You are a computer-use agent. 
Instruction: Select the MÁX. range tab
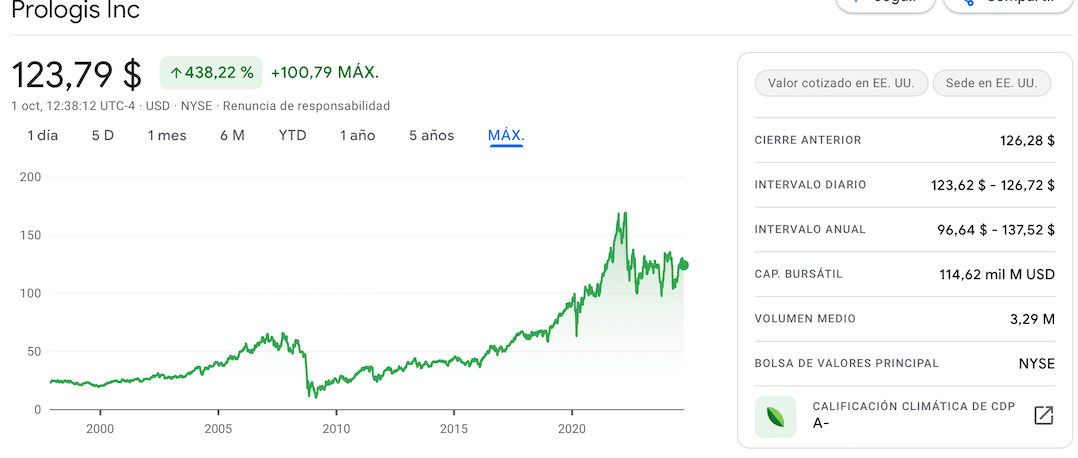pyautogui.click(x=506, y=135)
